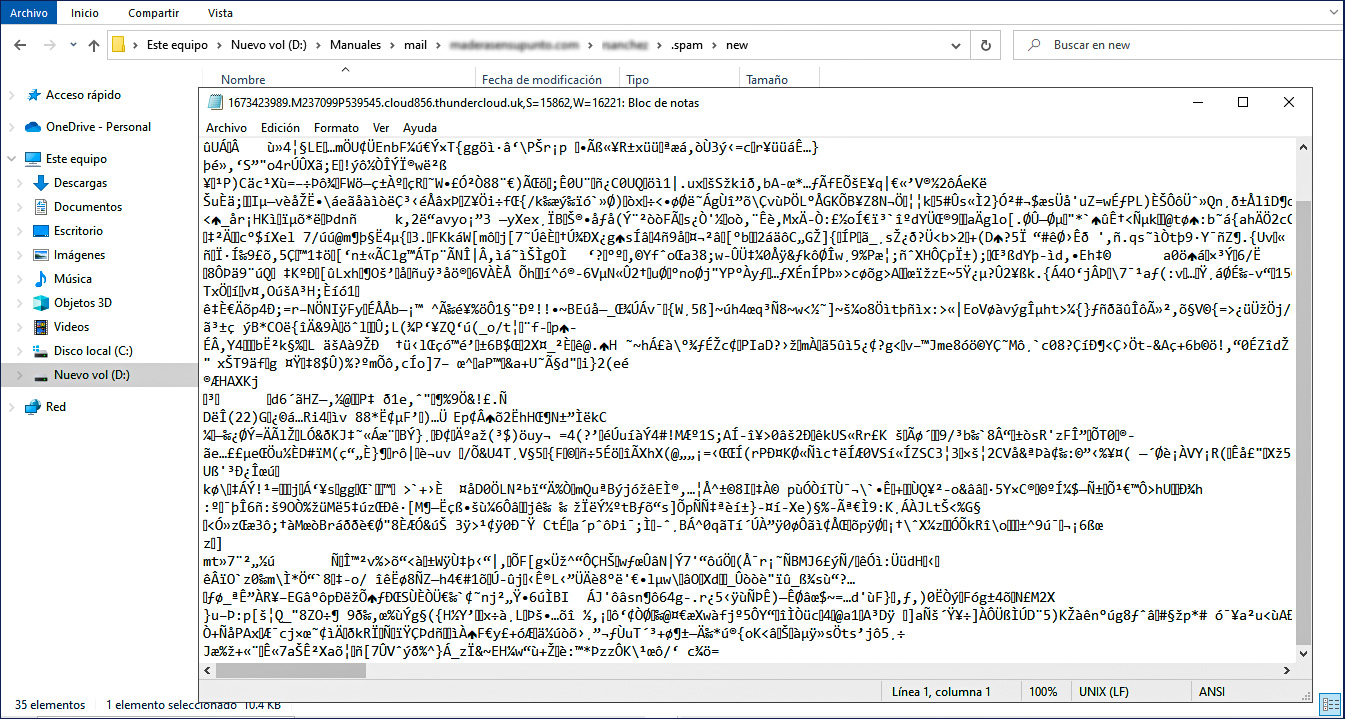
Task: Select the Música folder icon
Action: (x=43, y=279)
